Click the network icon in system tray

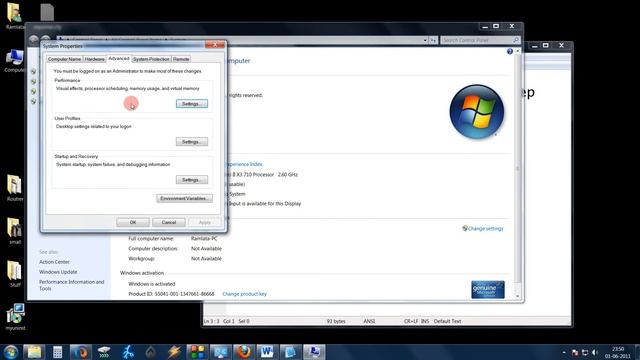point(585,353)
